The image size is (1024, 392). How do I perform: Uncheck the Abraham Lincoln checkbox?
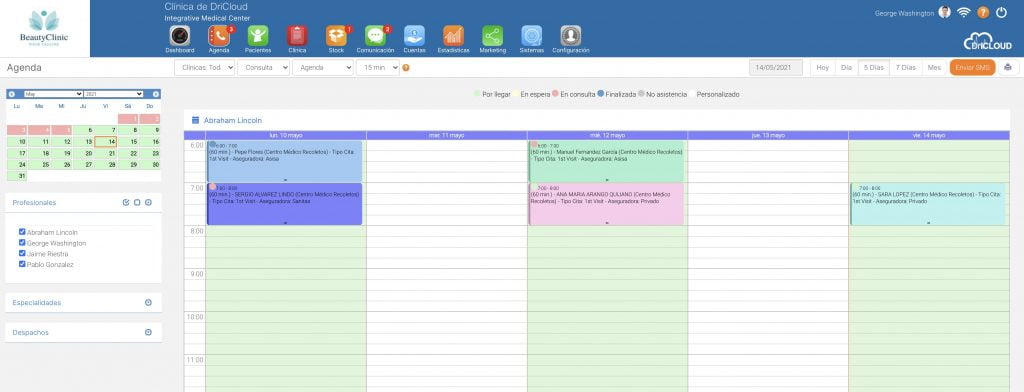[22, 232]
